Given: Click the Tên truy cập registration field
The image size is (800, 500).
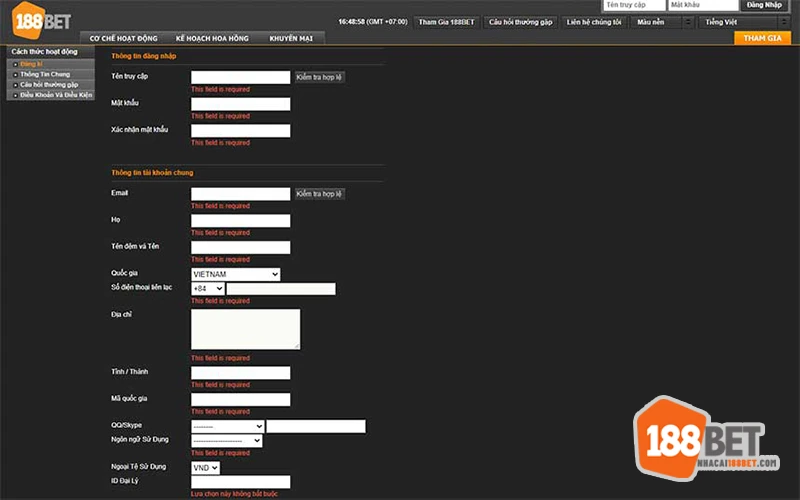Looking at the screenshot, I should click(x=240, y=77).
